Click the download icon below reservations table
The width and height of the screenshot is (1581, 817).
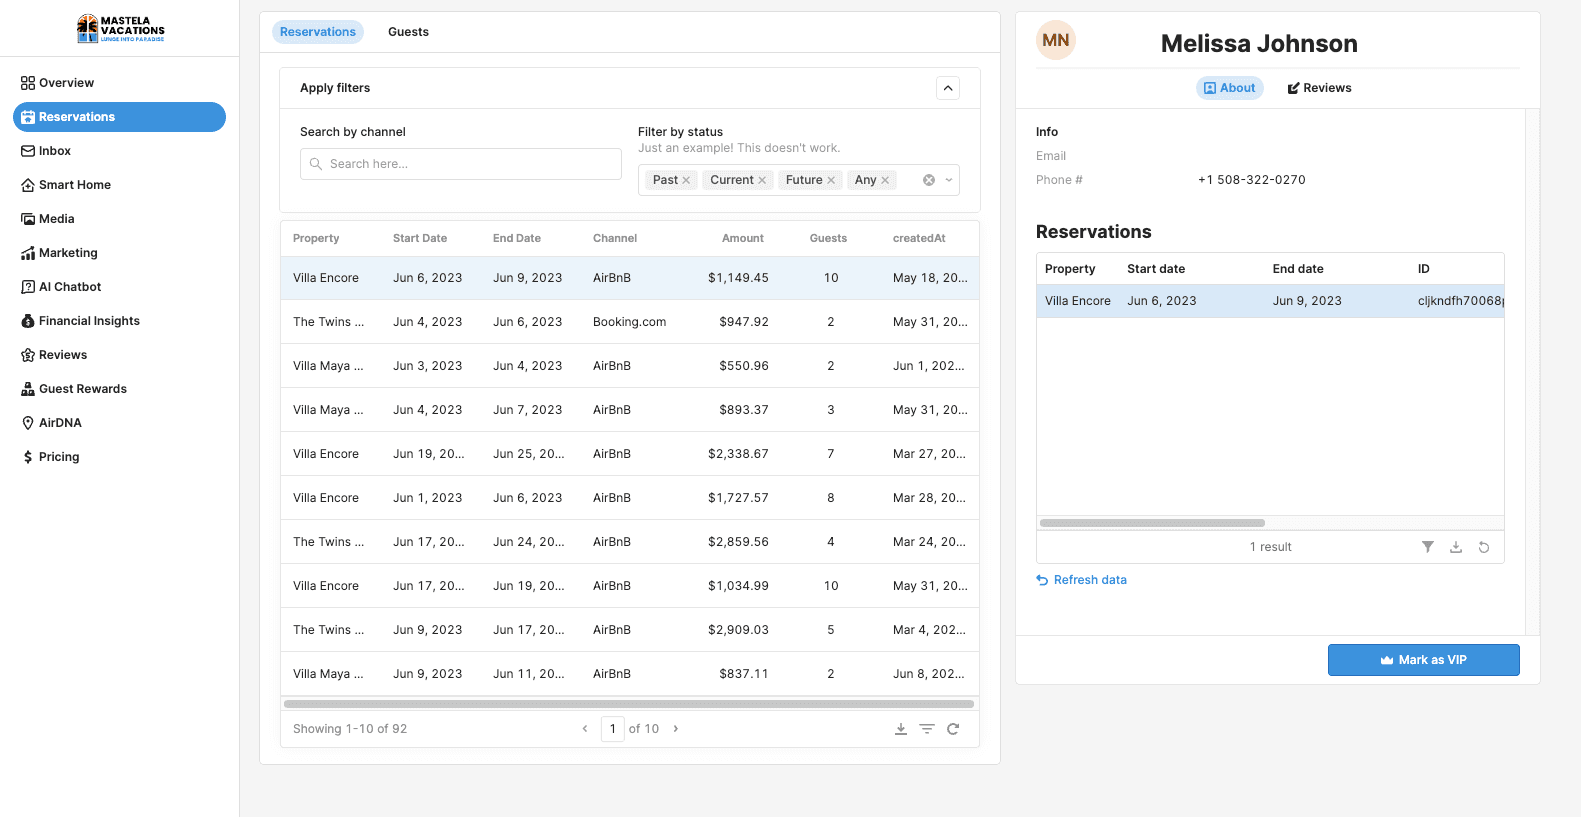click(901, 729)
